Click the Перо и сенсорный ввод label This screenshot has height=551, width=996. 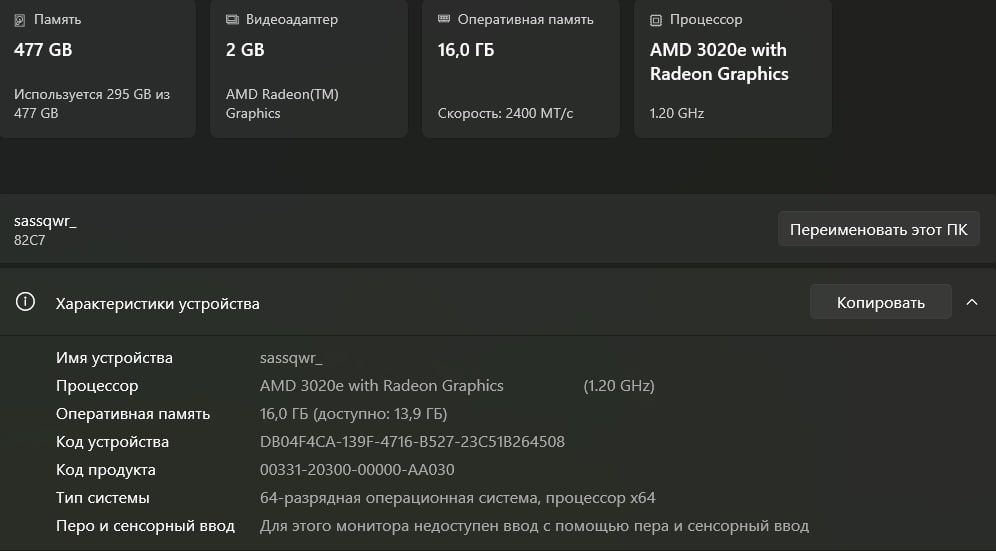145,526
